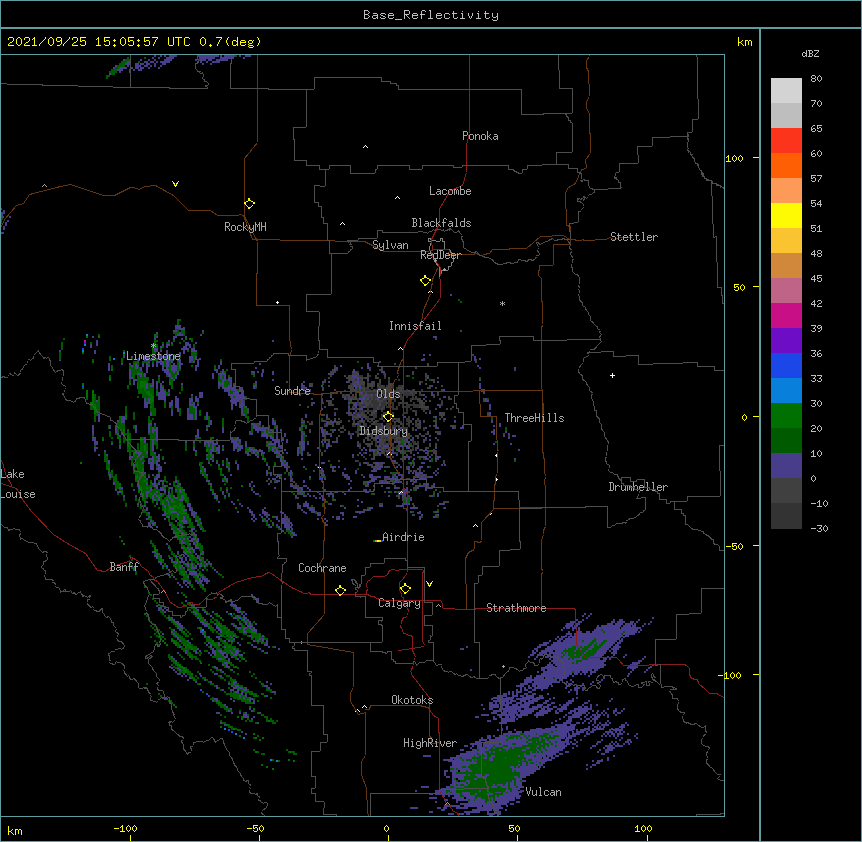Click the Banff label
The image size is (862, 842).
pyautogui.click(x=124, y=567)
